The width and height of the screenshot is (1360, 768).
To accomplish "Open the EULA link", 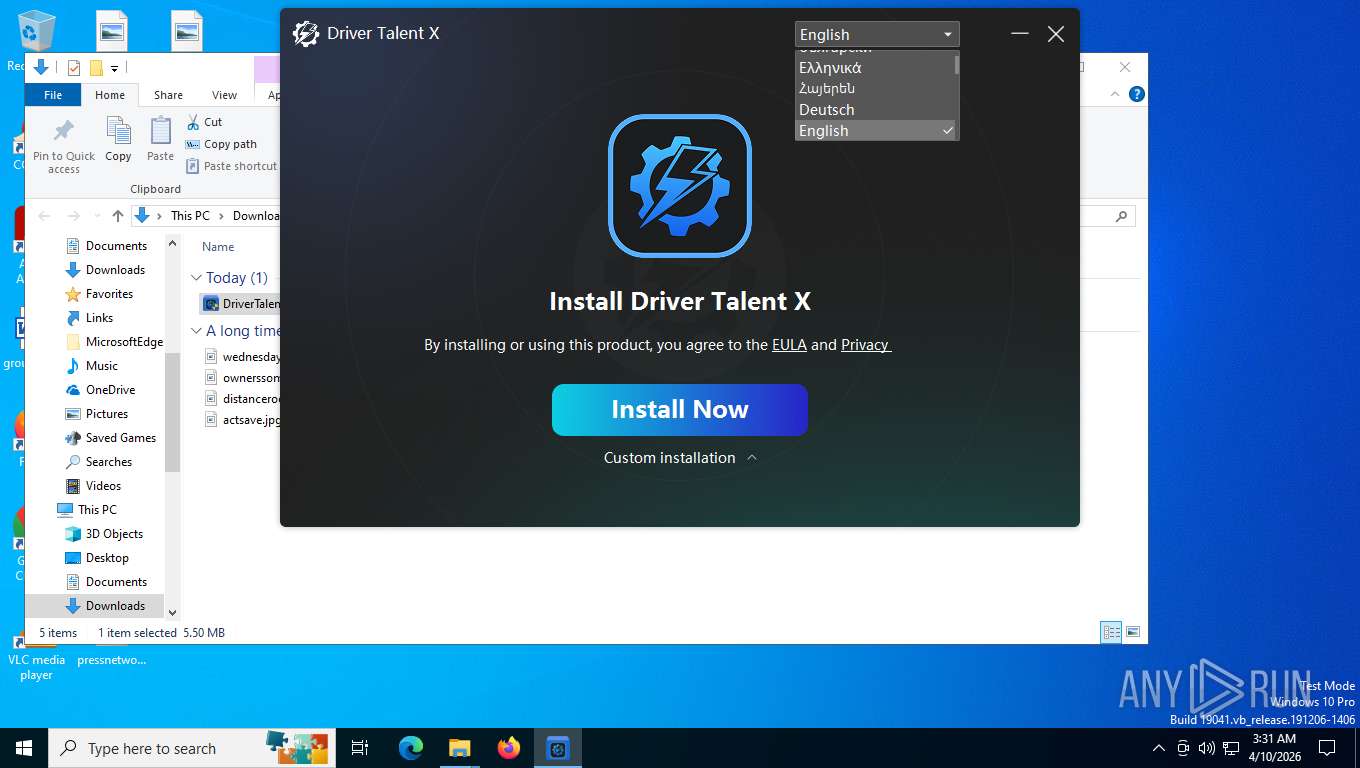I will (x=789, y=345).
